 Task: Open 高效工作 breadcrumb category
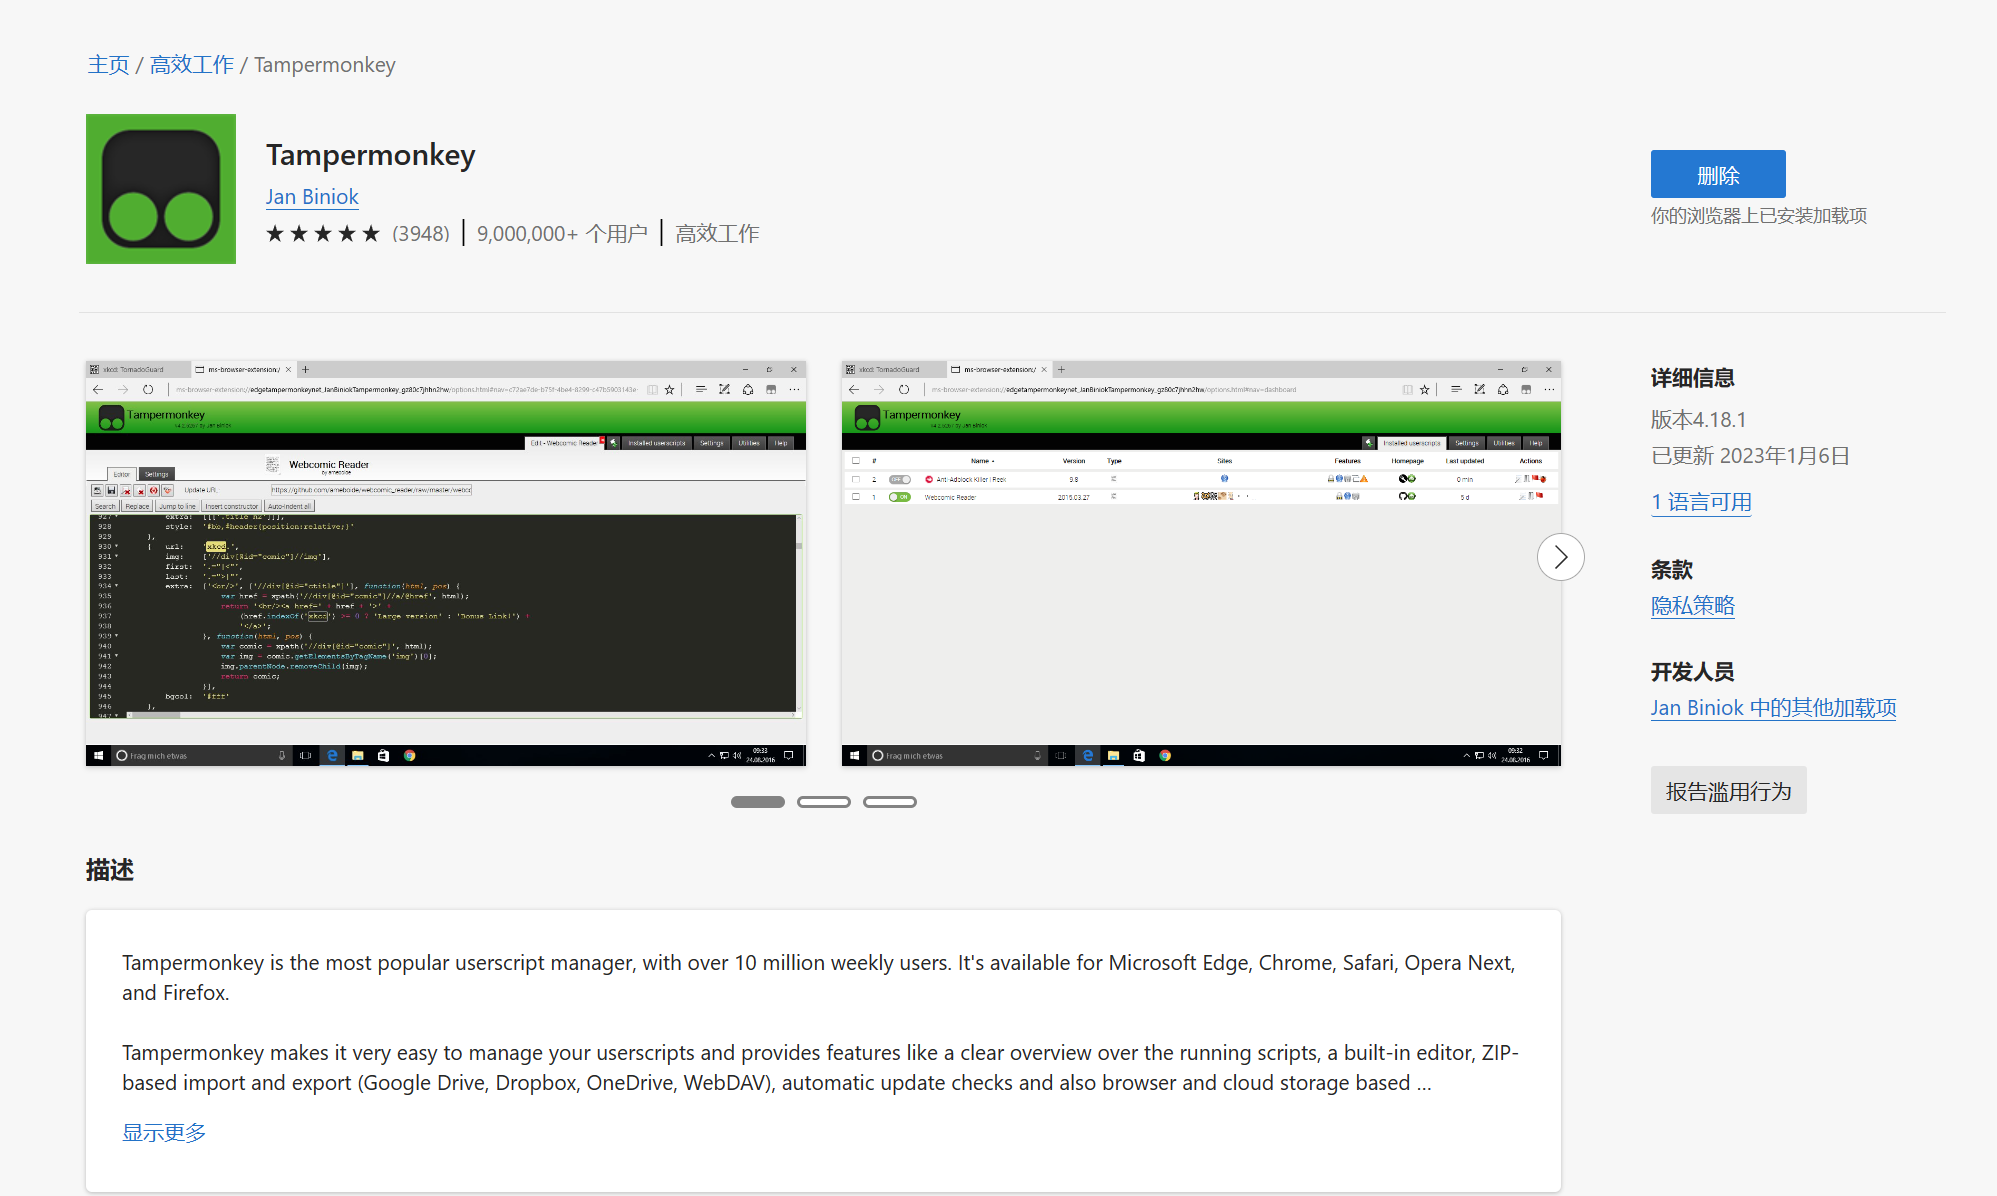click(191, 65)
